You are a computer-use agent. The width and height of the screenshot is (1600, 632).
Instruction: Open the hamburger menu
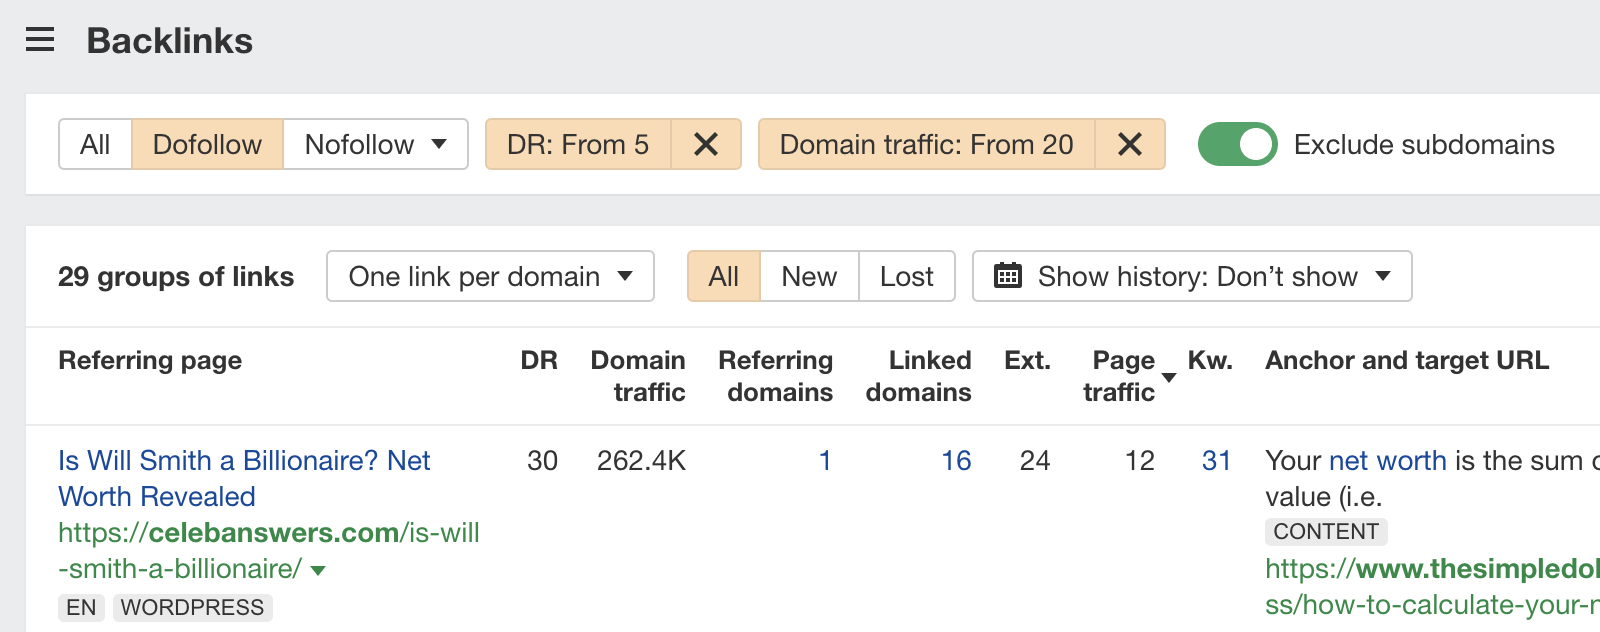(40, 40)
